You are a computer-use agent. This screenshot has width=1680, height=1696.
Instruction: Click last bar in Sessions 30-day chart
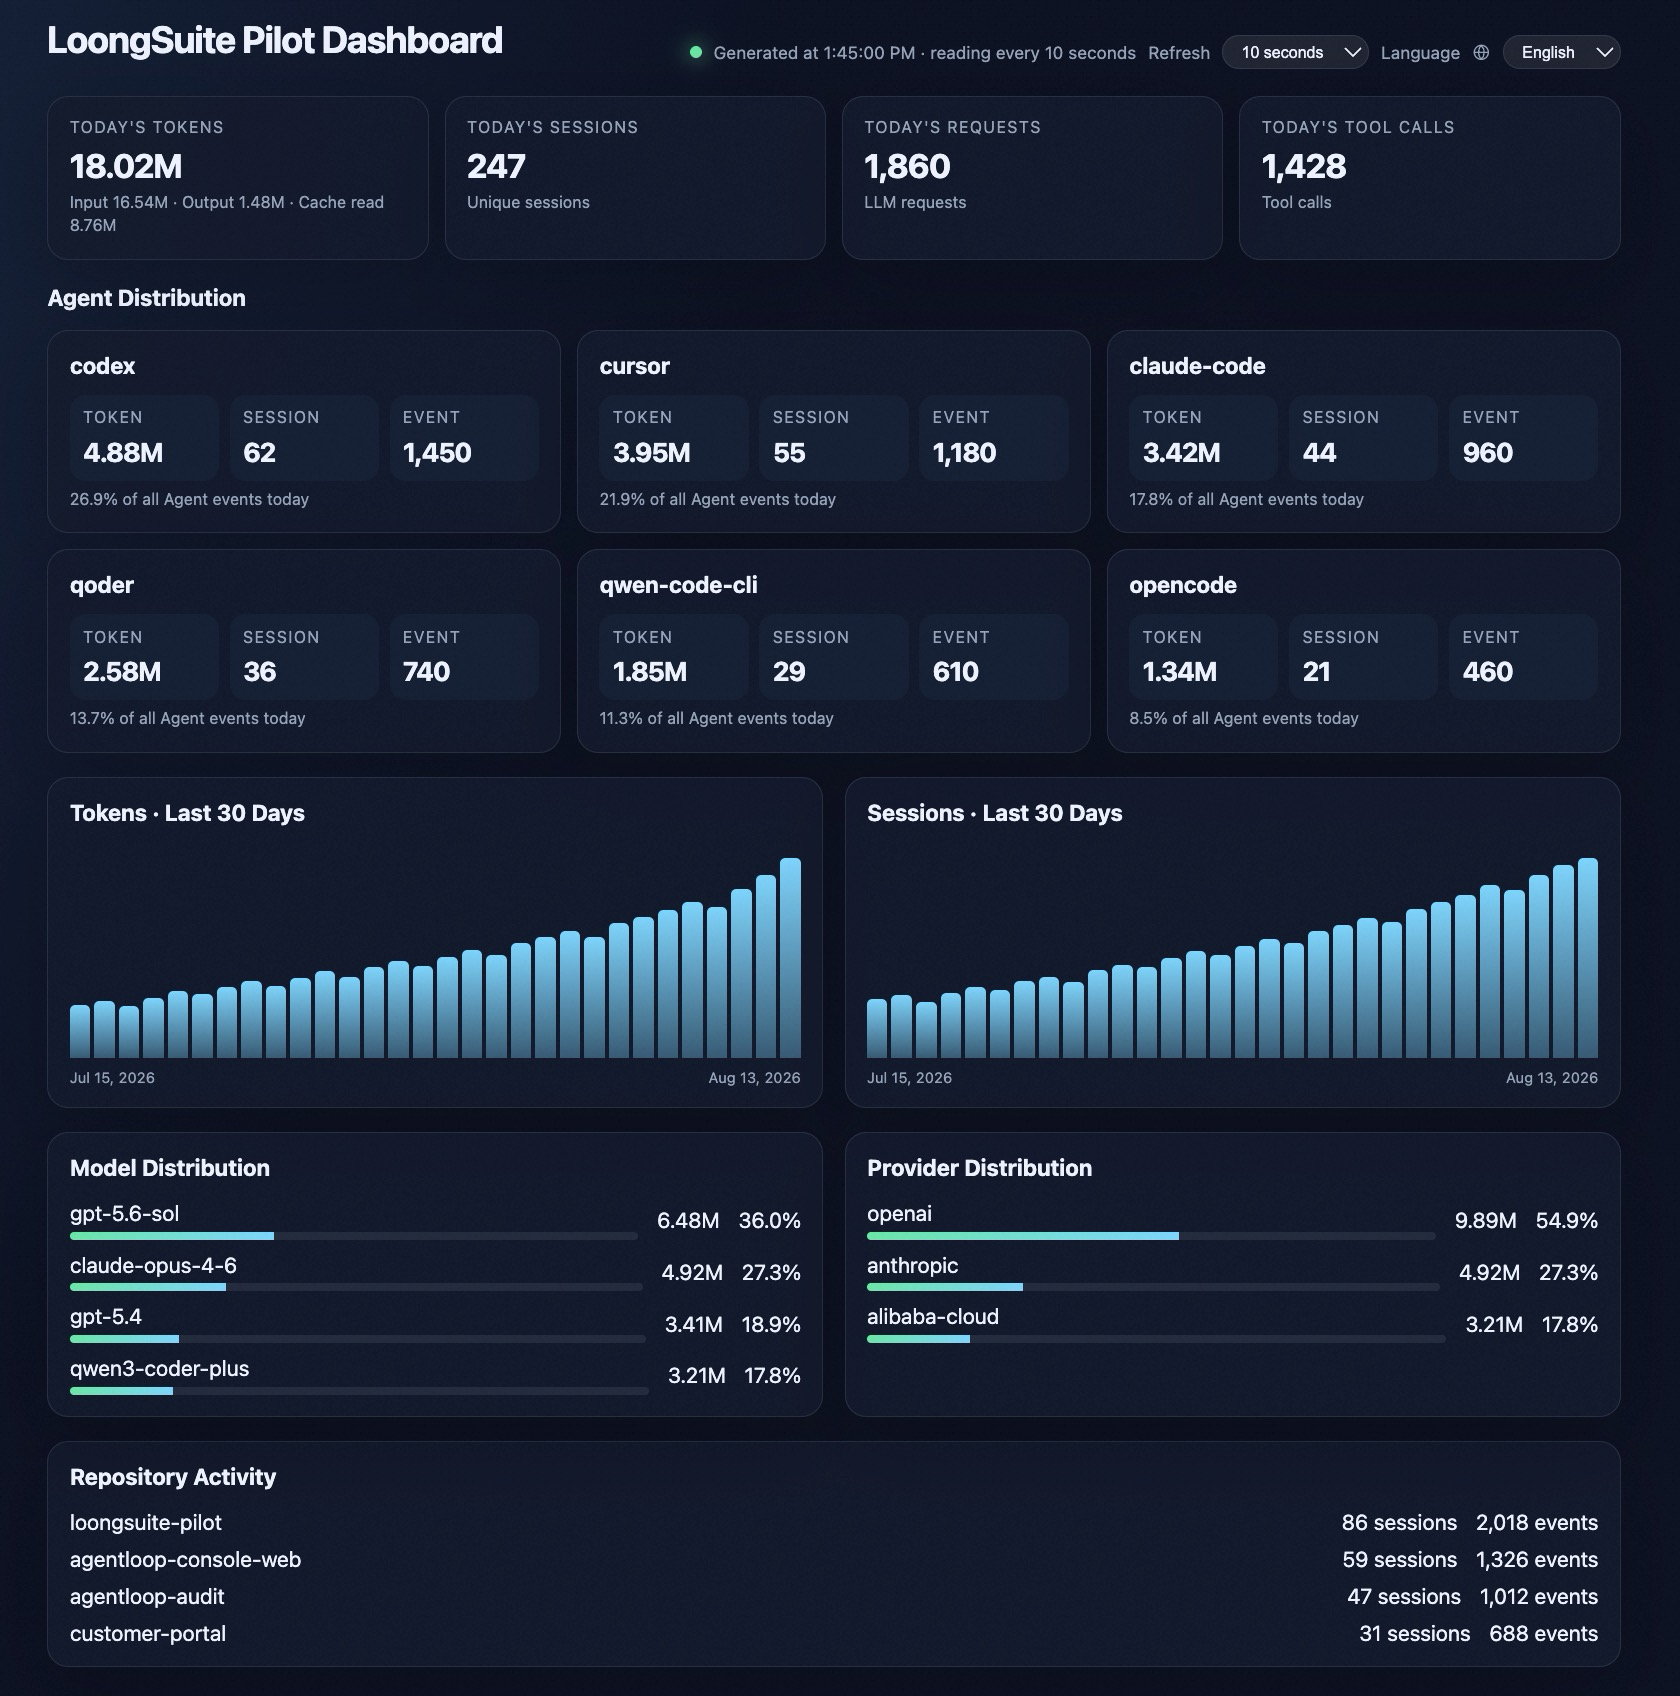(x=1587, y=958)
